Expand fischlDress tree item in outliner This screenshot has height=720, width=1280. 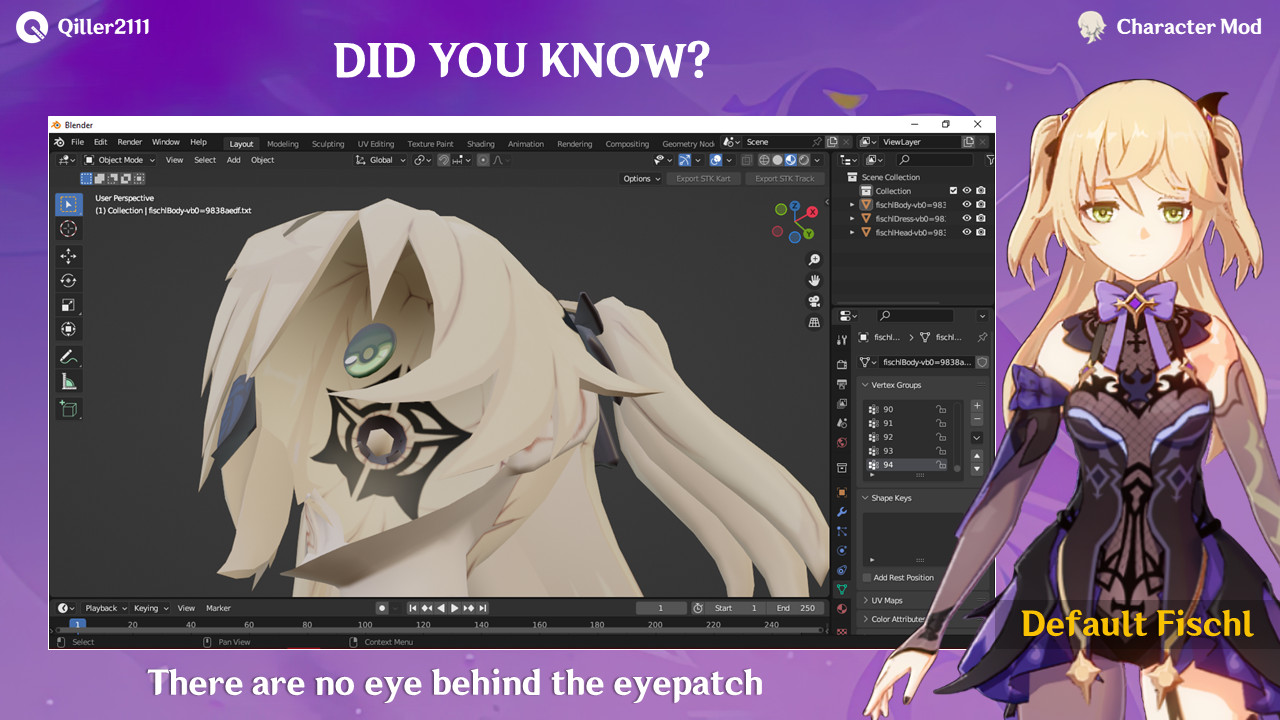tap(852, 218)
